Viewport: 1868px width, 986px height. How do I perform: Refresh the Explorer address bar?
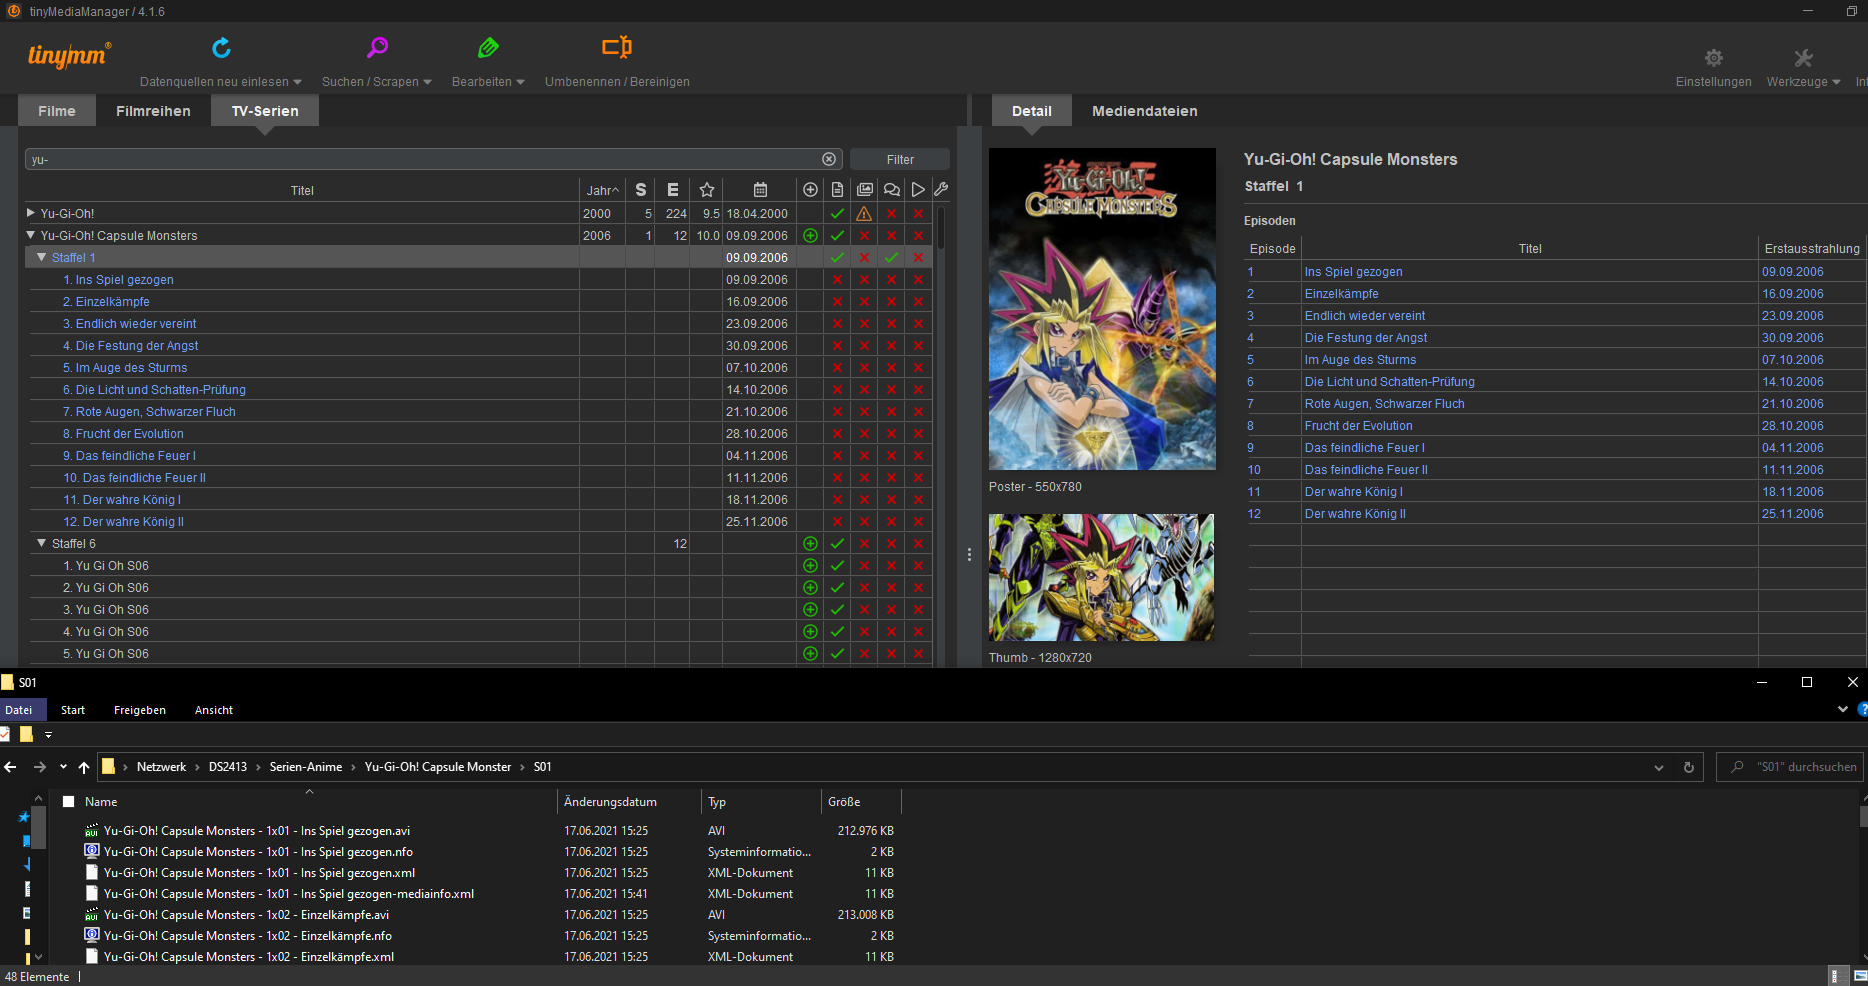(1689, 767)
